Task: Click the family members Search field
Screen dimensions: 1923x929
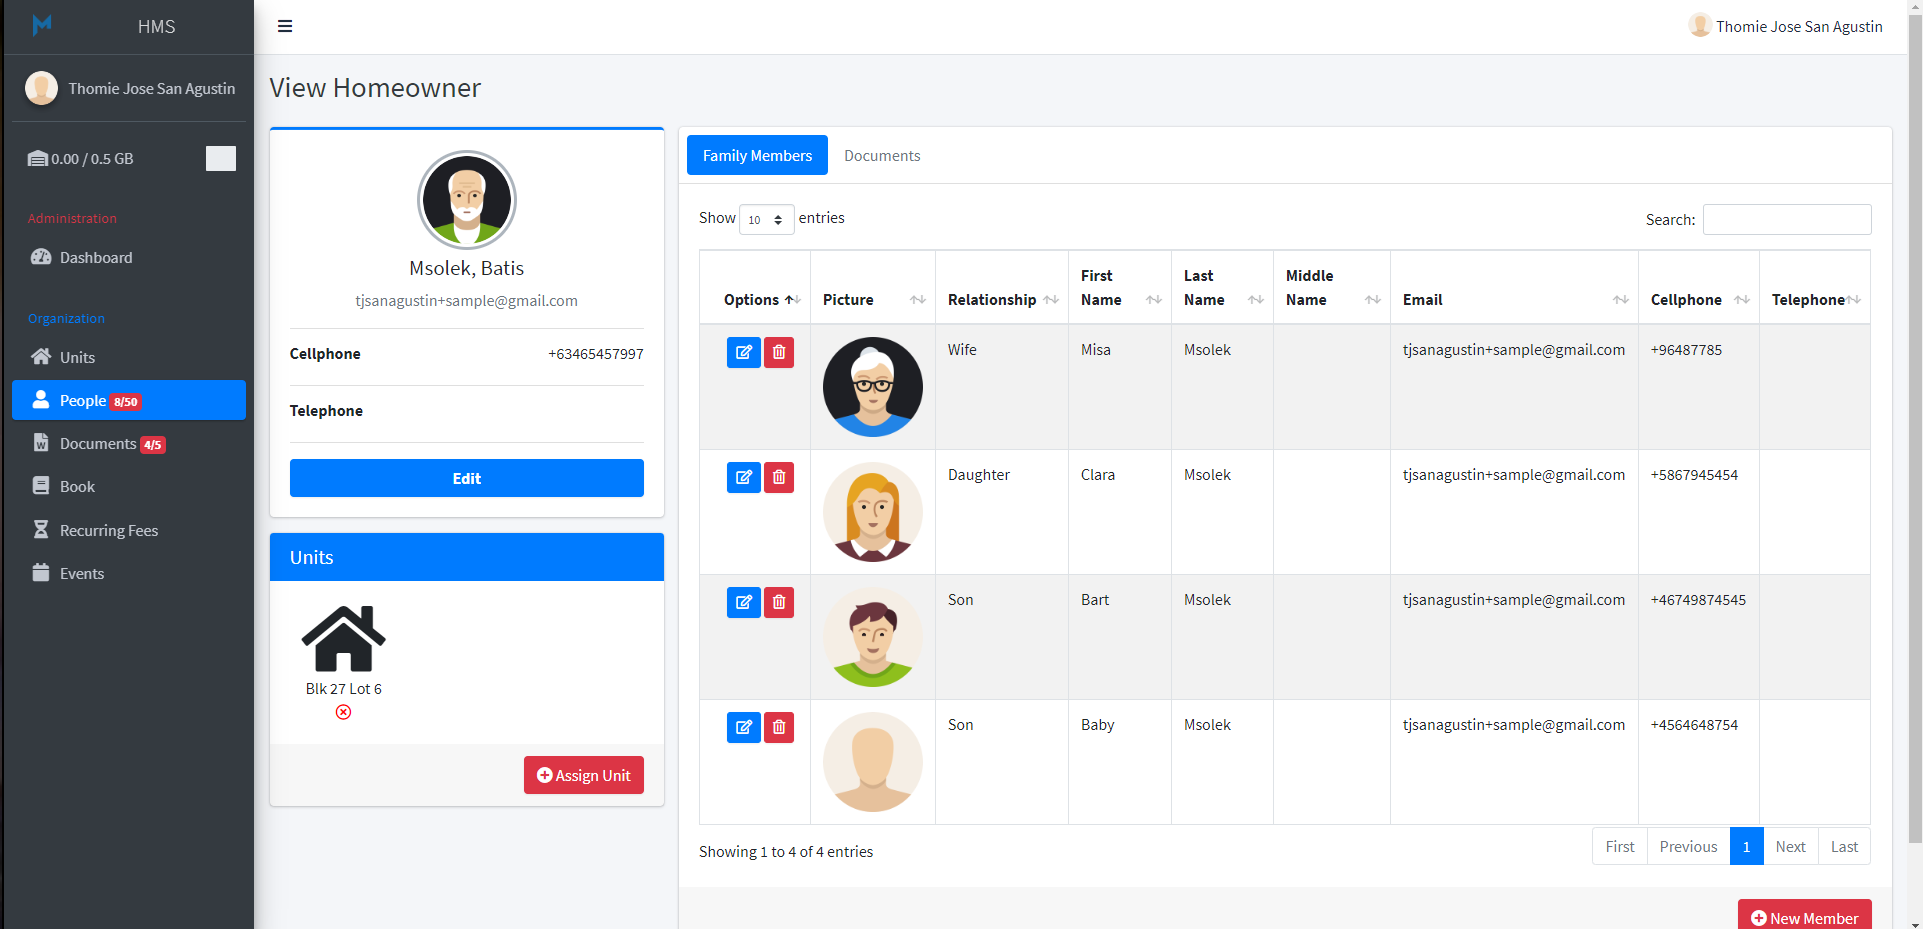Action: click(1786, 220)
